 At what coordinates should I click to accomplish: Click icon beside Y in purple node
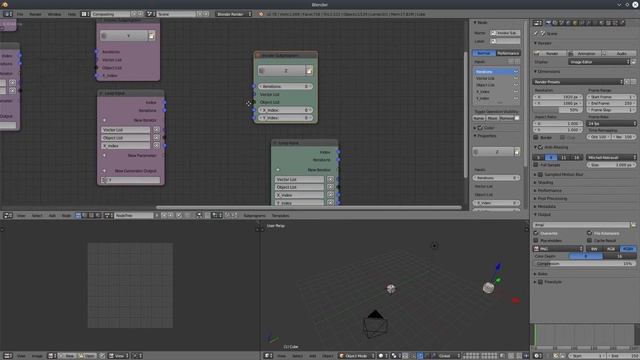coord(151,36)
